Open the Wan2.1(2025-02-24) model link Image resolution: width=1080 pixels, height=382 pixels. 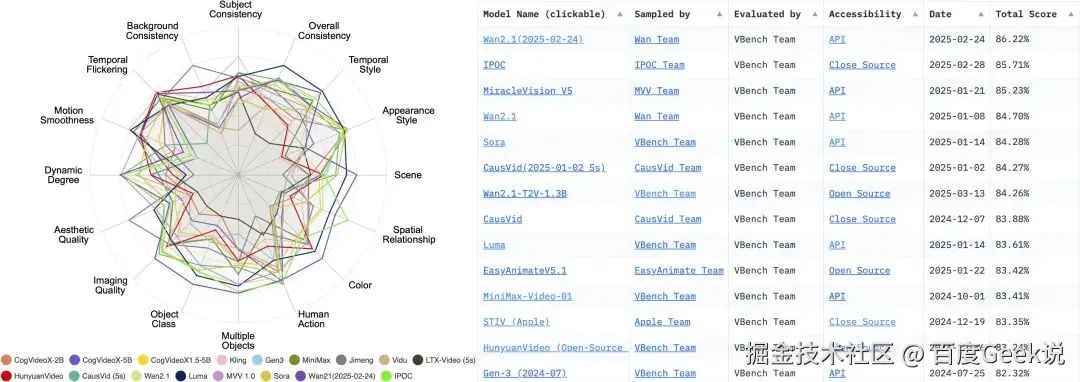[x=532, y=39]
